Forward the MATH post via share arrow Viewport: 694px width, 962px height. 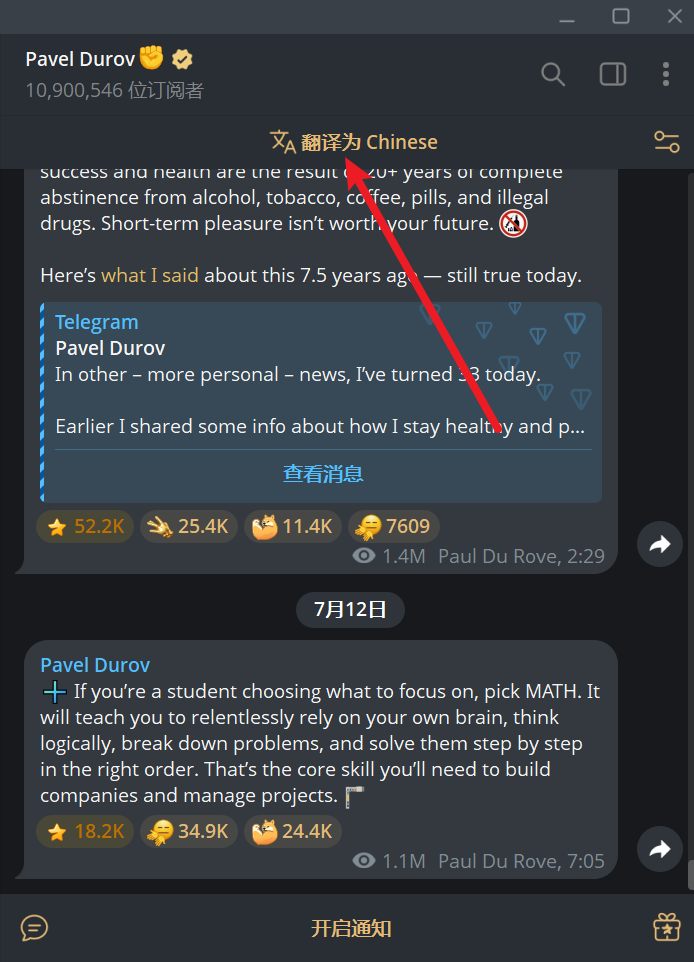point(660,849)
